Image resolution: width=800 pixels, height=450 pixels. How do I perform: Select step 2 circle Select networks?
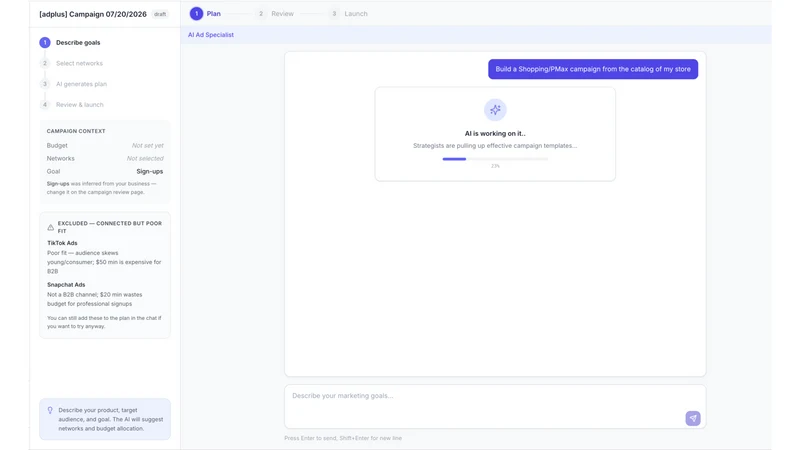pos(45,63)
